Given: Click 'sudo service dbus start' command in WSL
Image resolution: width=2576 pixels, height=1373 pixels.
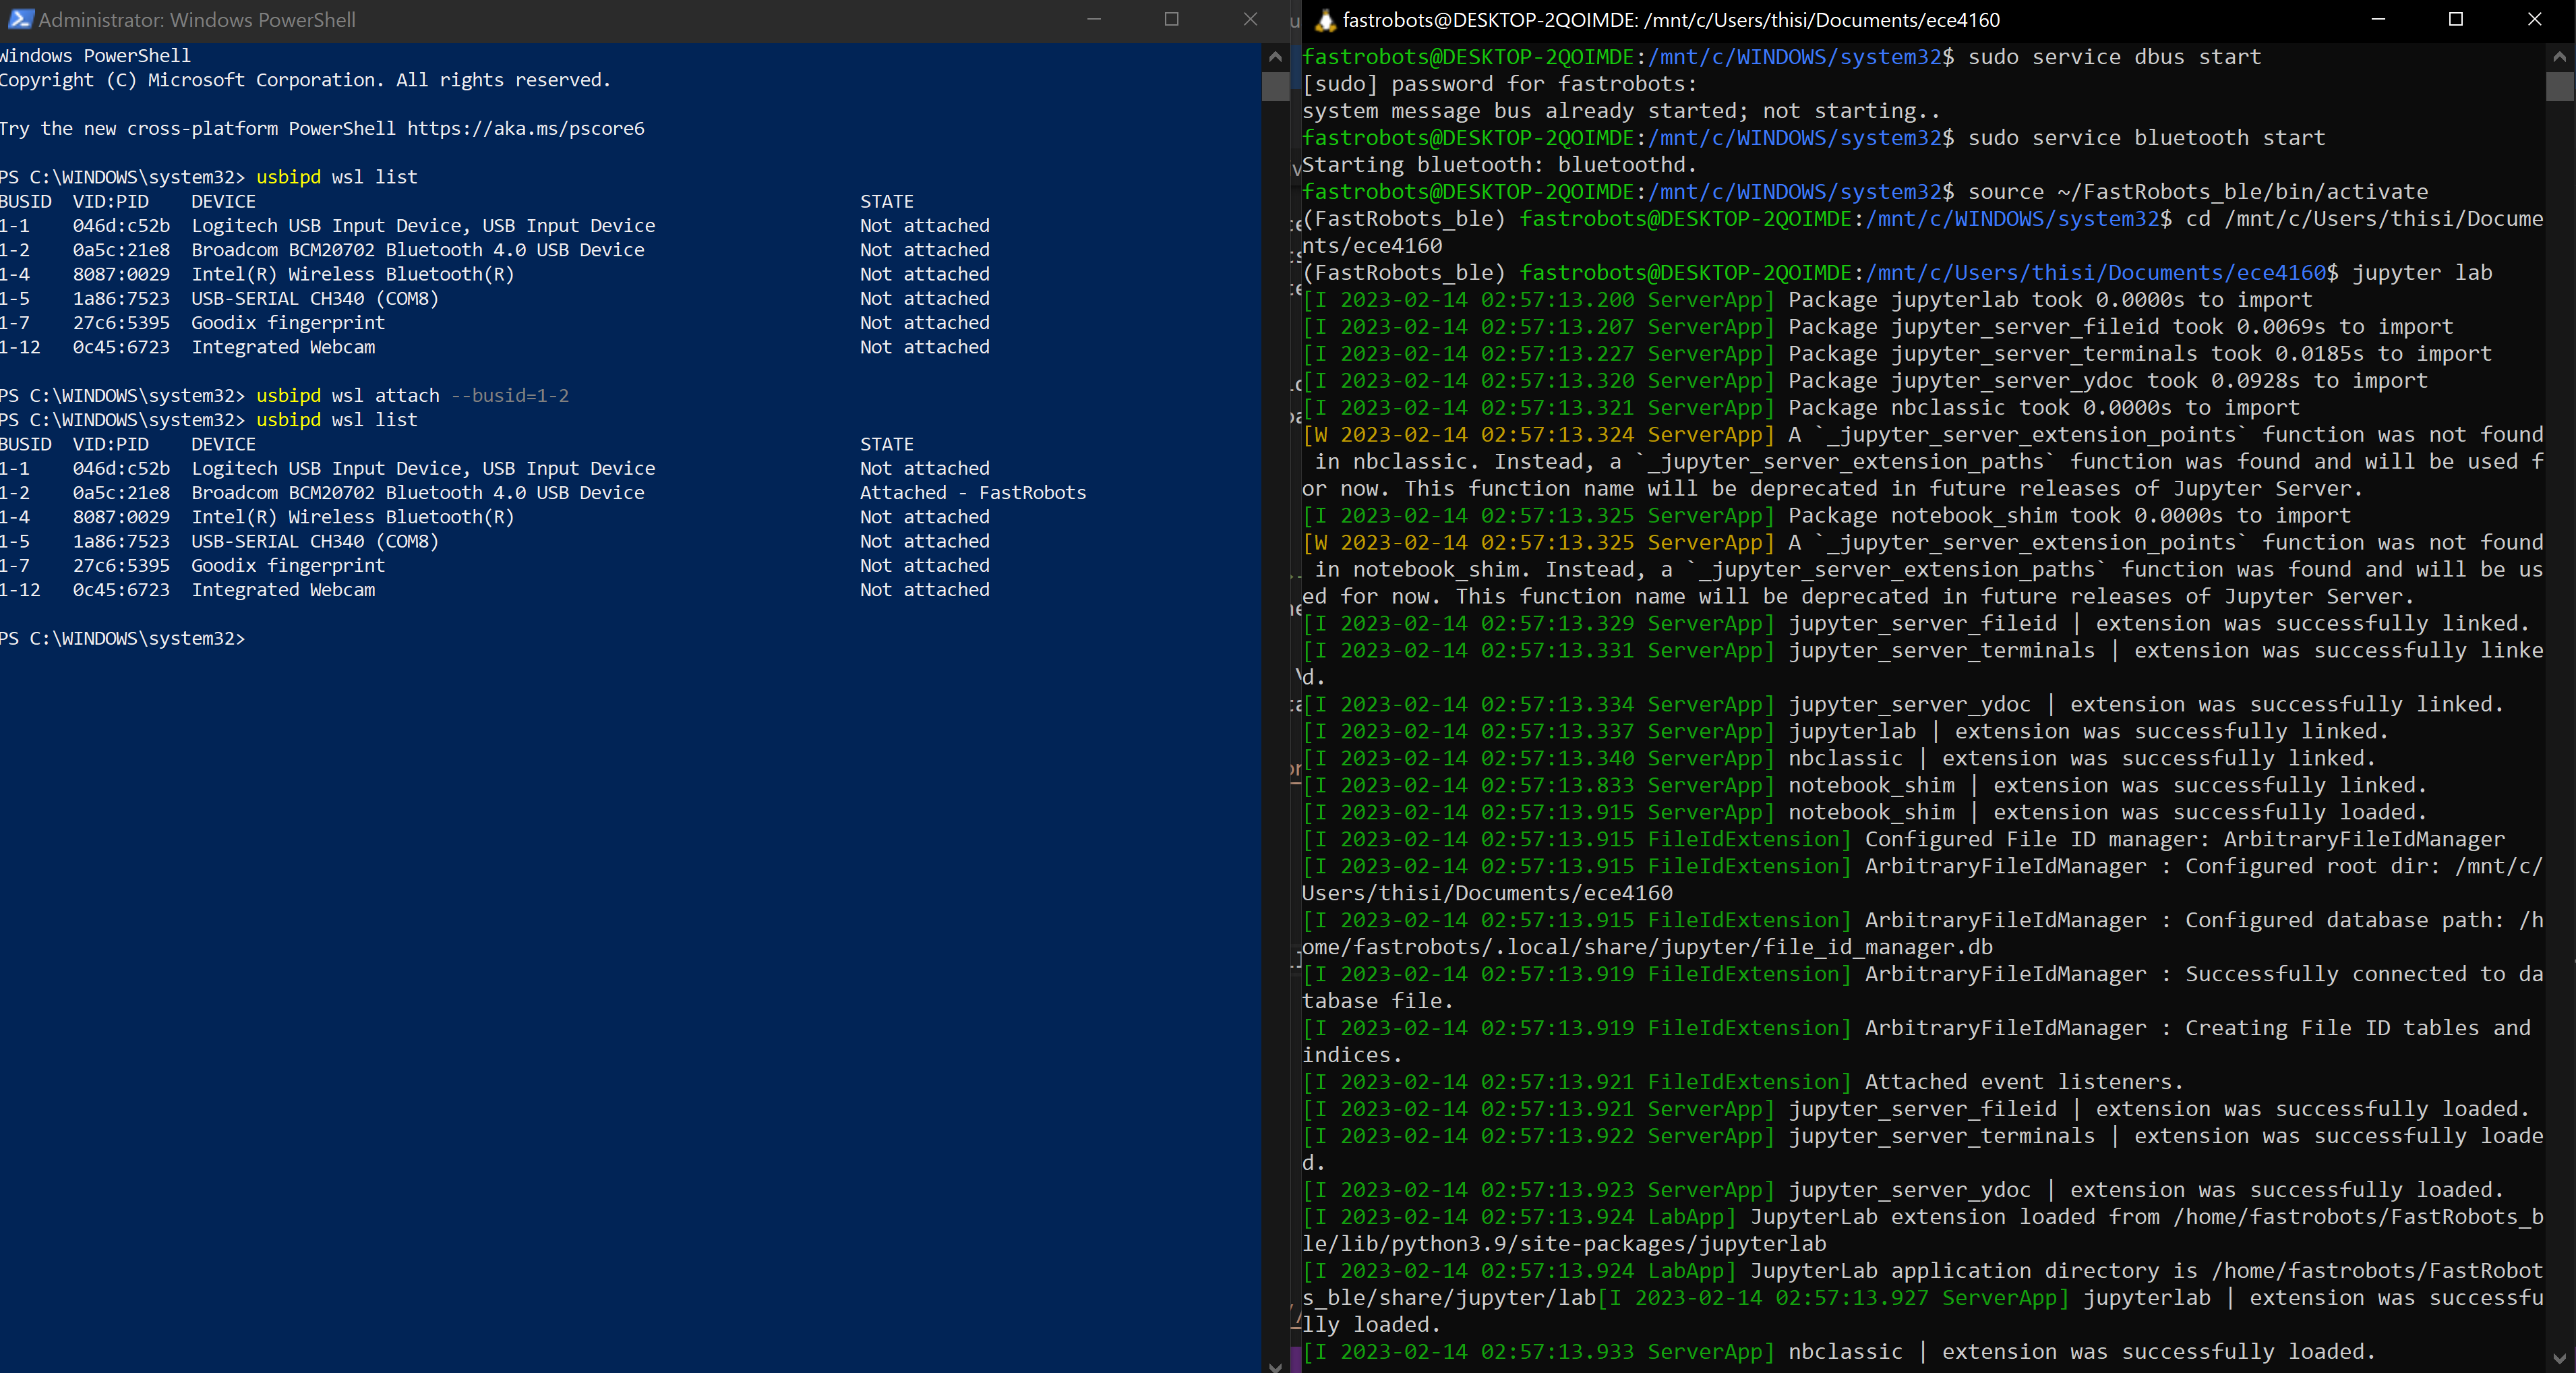Looking at the screenshot, I should (2114, 57).
